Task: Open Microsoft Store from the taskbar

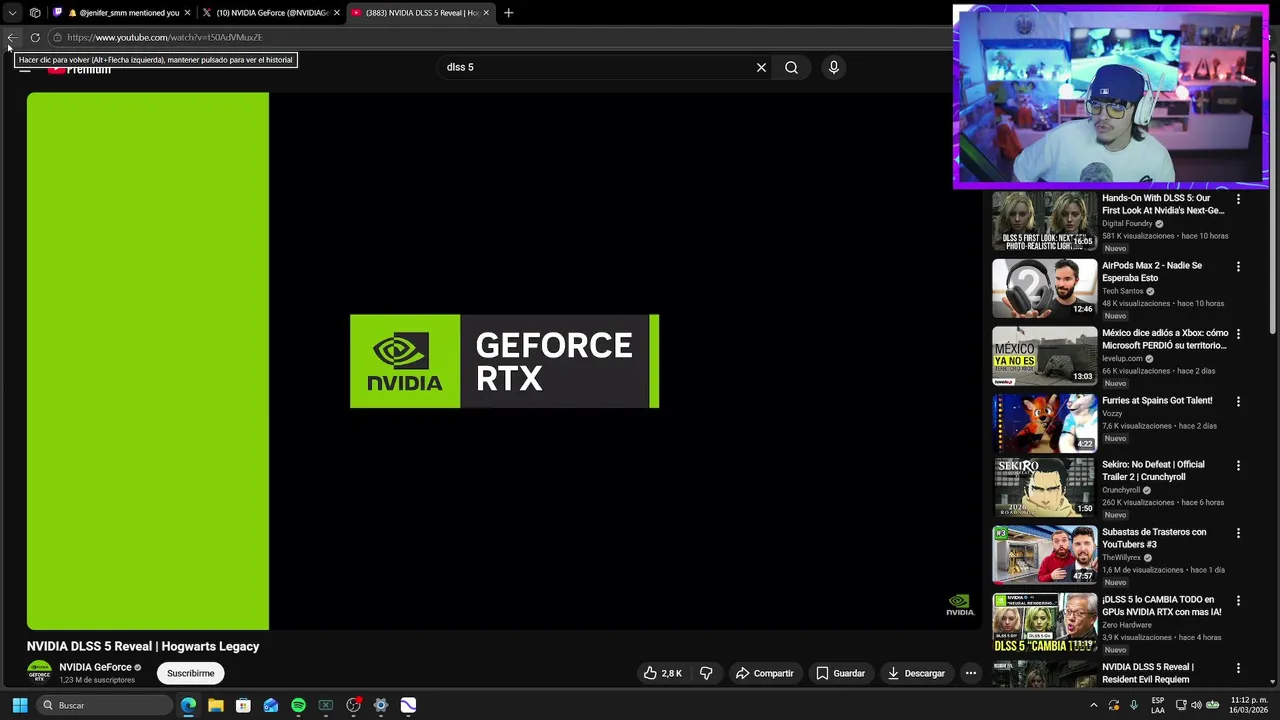Action: coord(243,705)
